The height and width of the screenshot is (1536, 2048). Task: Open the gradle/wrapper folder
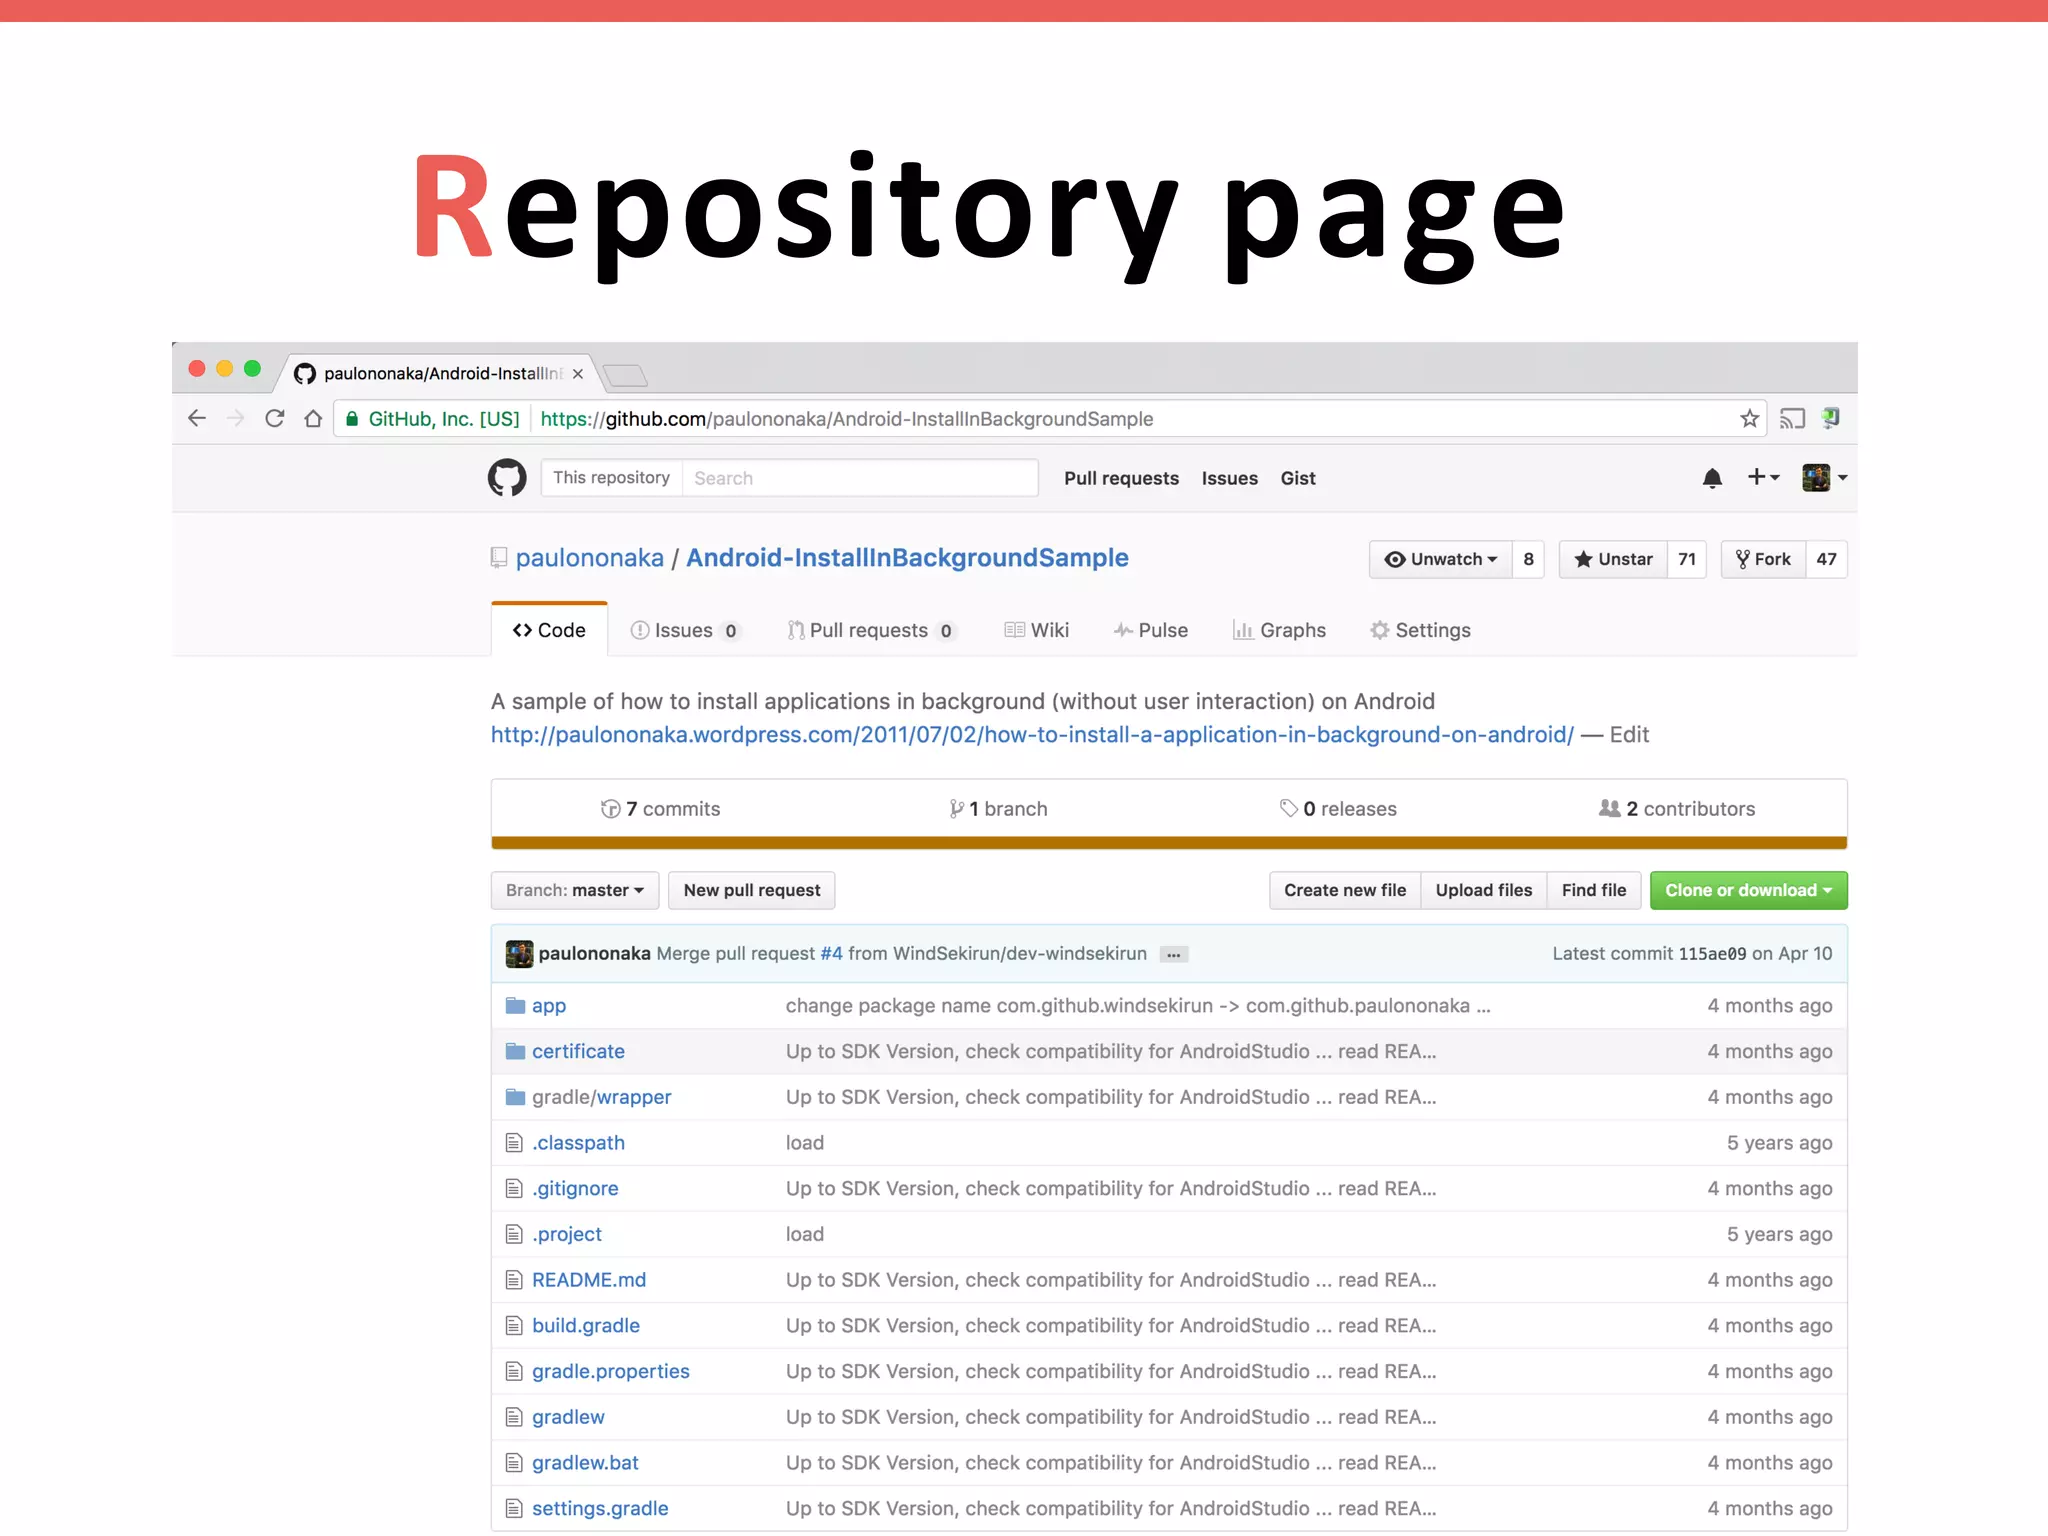(602, 1097)
